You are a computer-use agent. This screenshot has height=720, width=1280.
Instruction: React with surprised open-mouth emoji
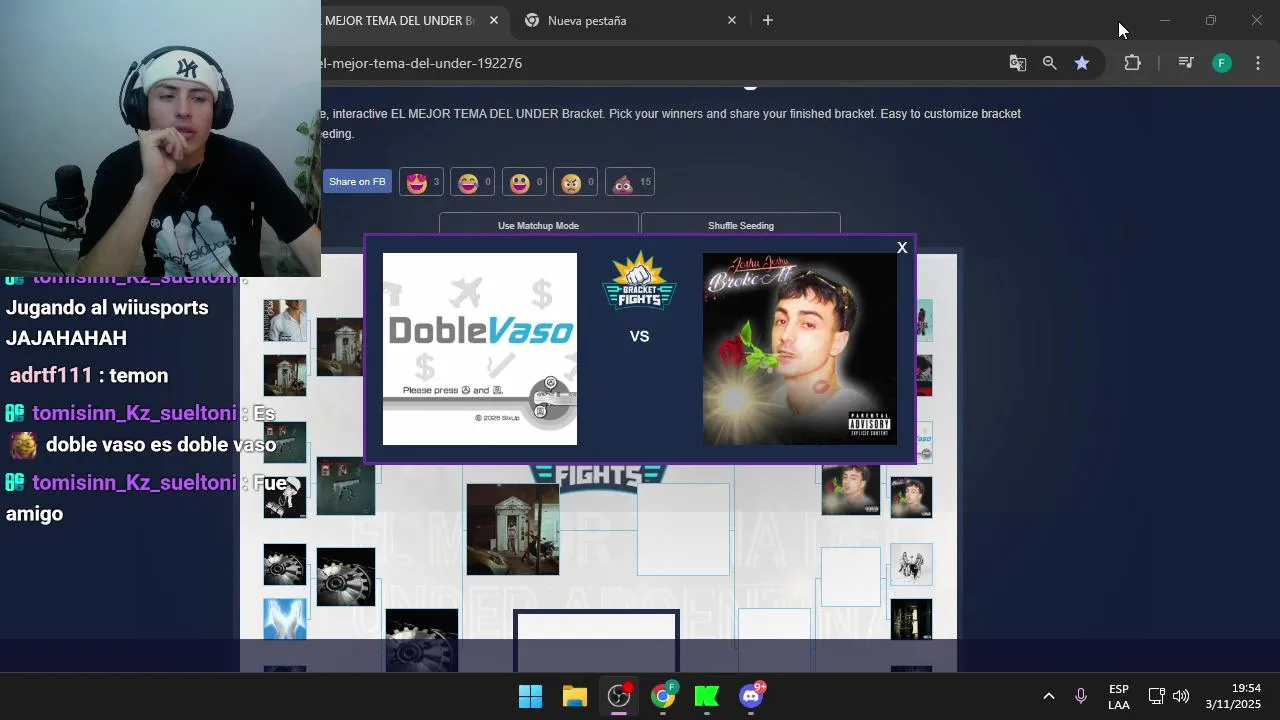pos(524,182)
